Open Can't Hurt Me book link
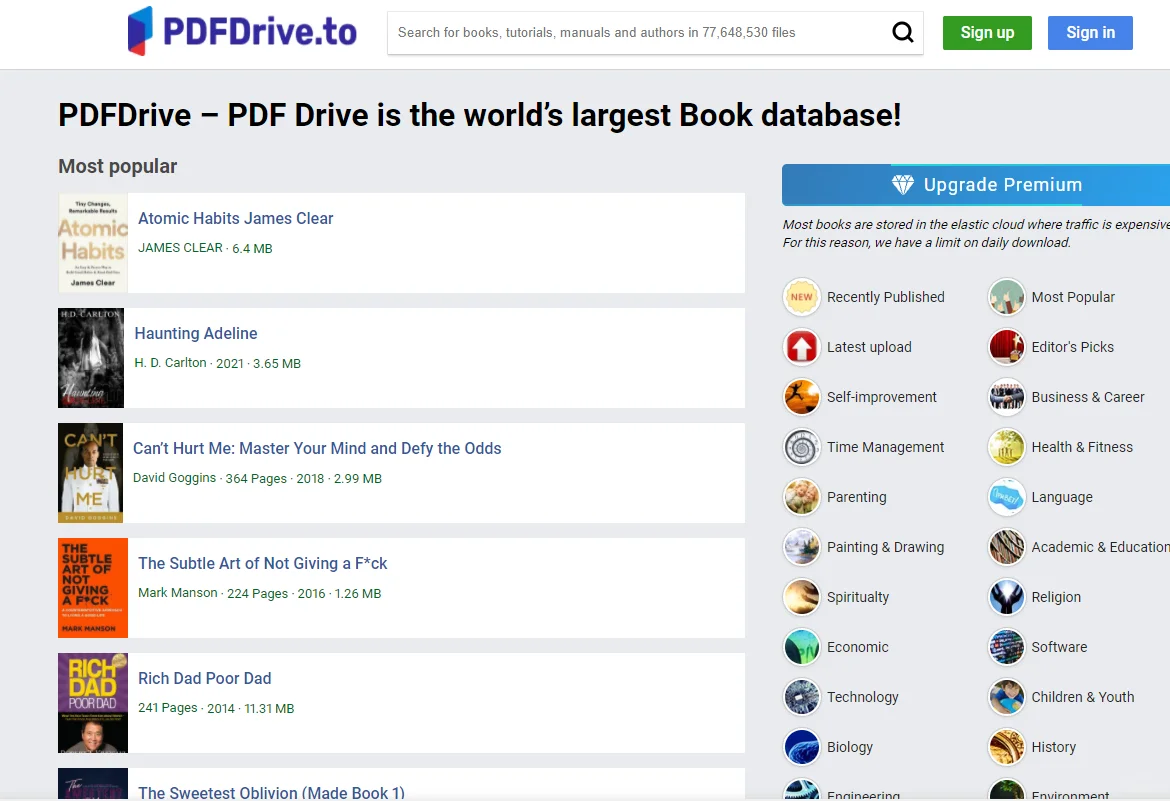 (x=317, y=449)
